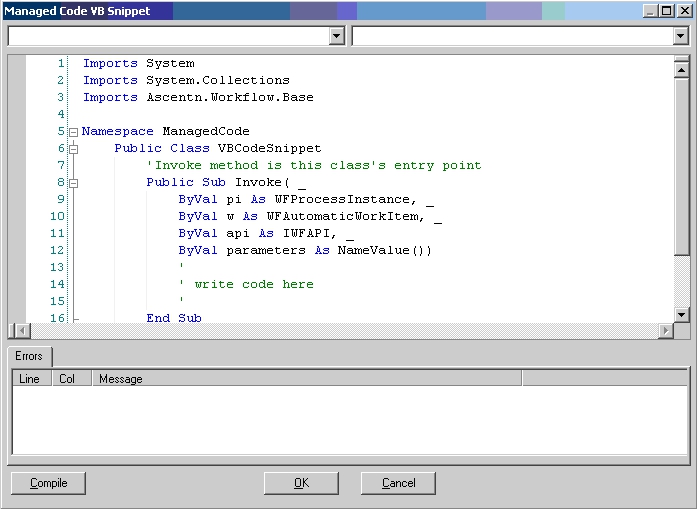Screen dimensions: 697x509
Task: Click the Col column header
Action: click(x=68, y=379)
